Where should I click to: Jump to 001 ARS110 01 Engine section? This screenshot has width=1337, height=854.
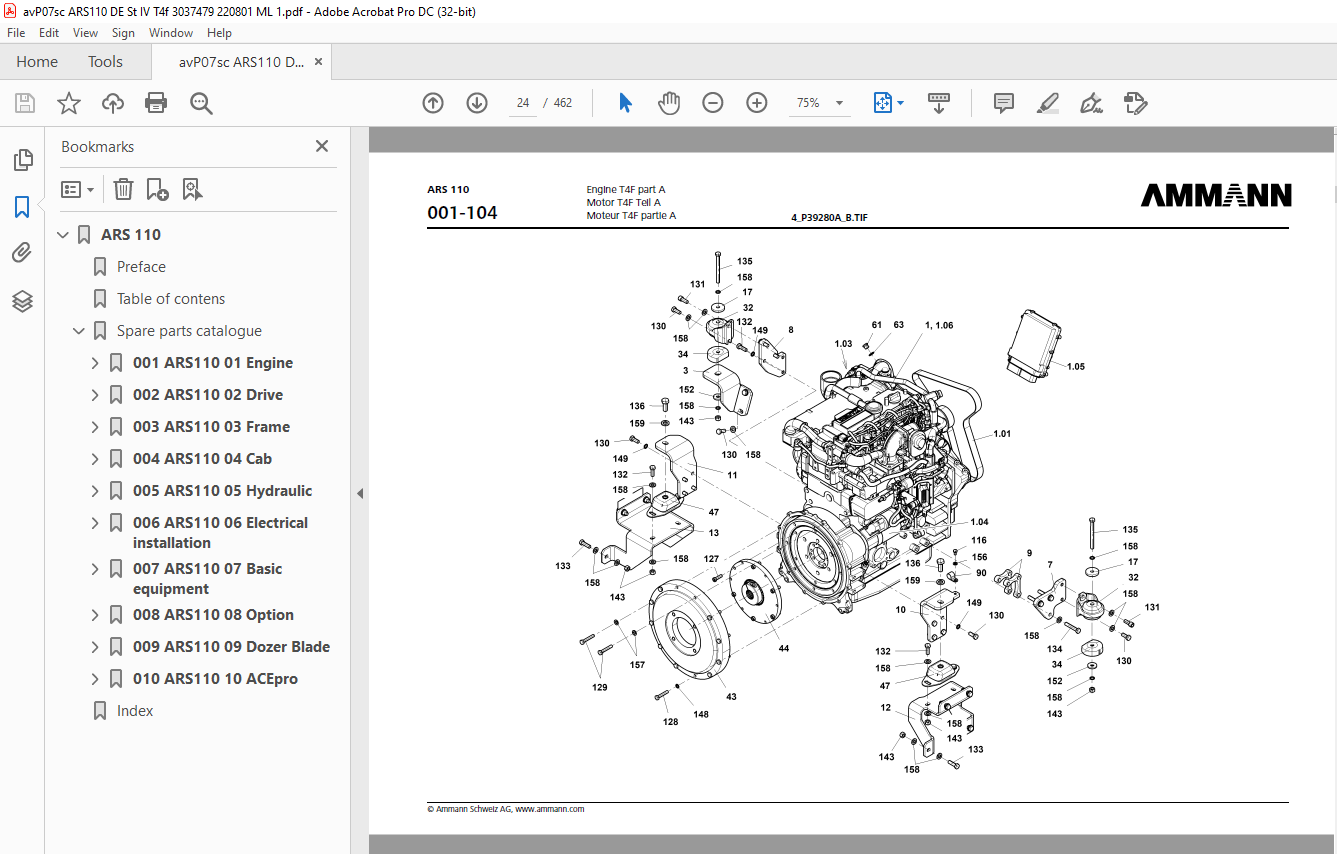coord(213,363)
